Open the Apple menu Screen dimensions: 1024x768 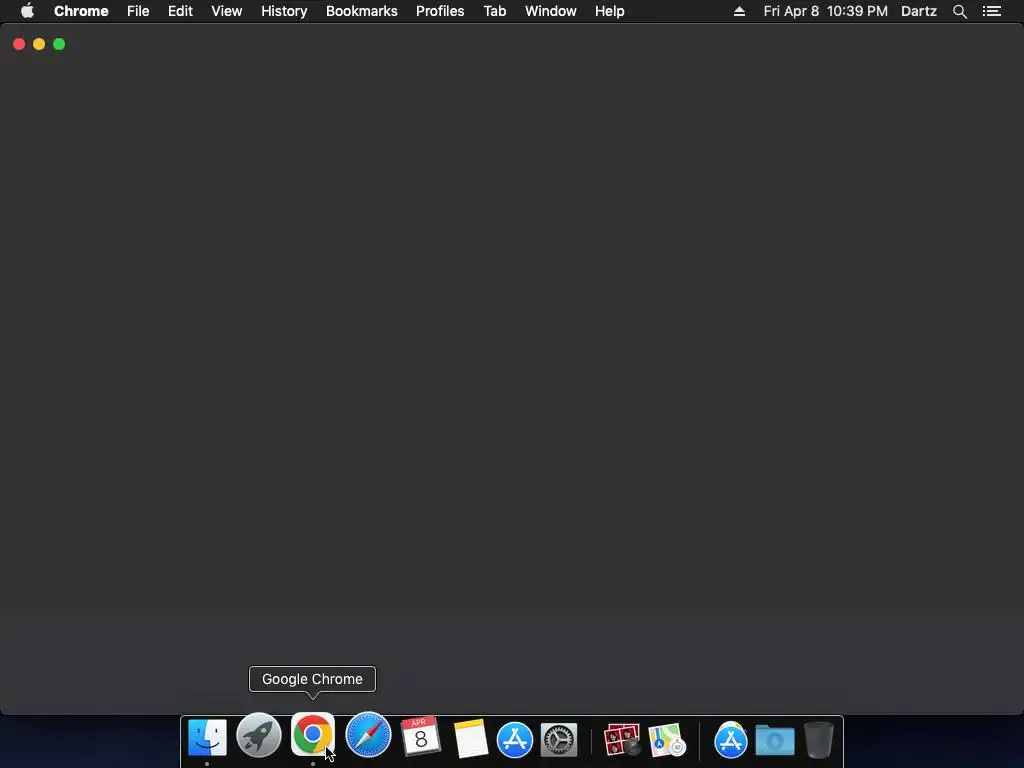(27, 11)
